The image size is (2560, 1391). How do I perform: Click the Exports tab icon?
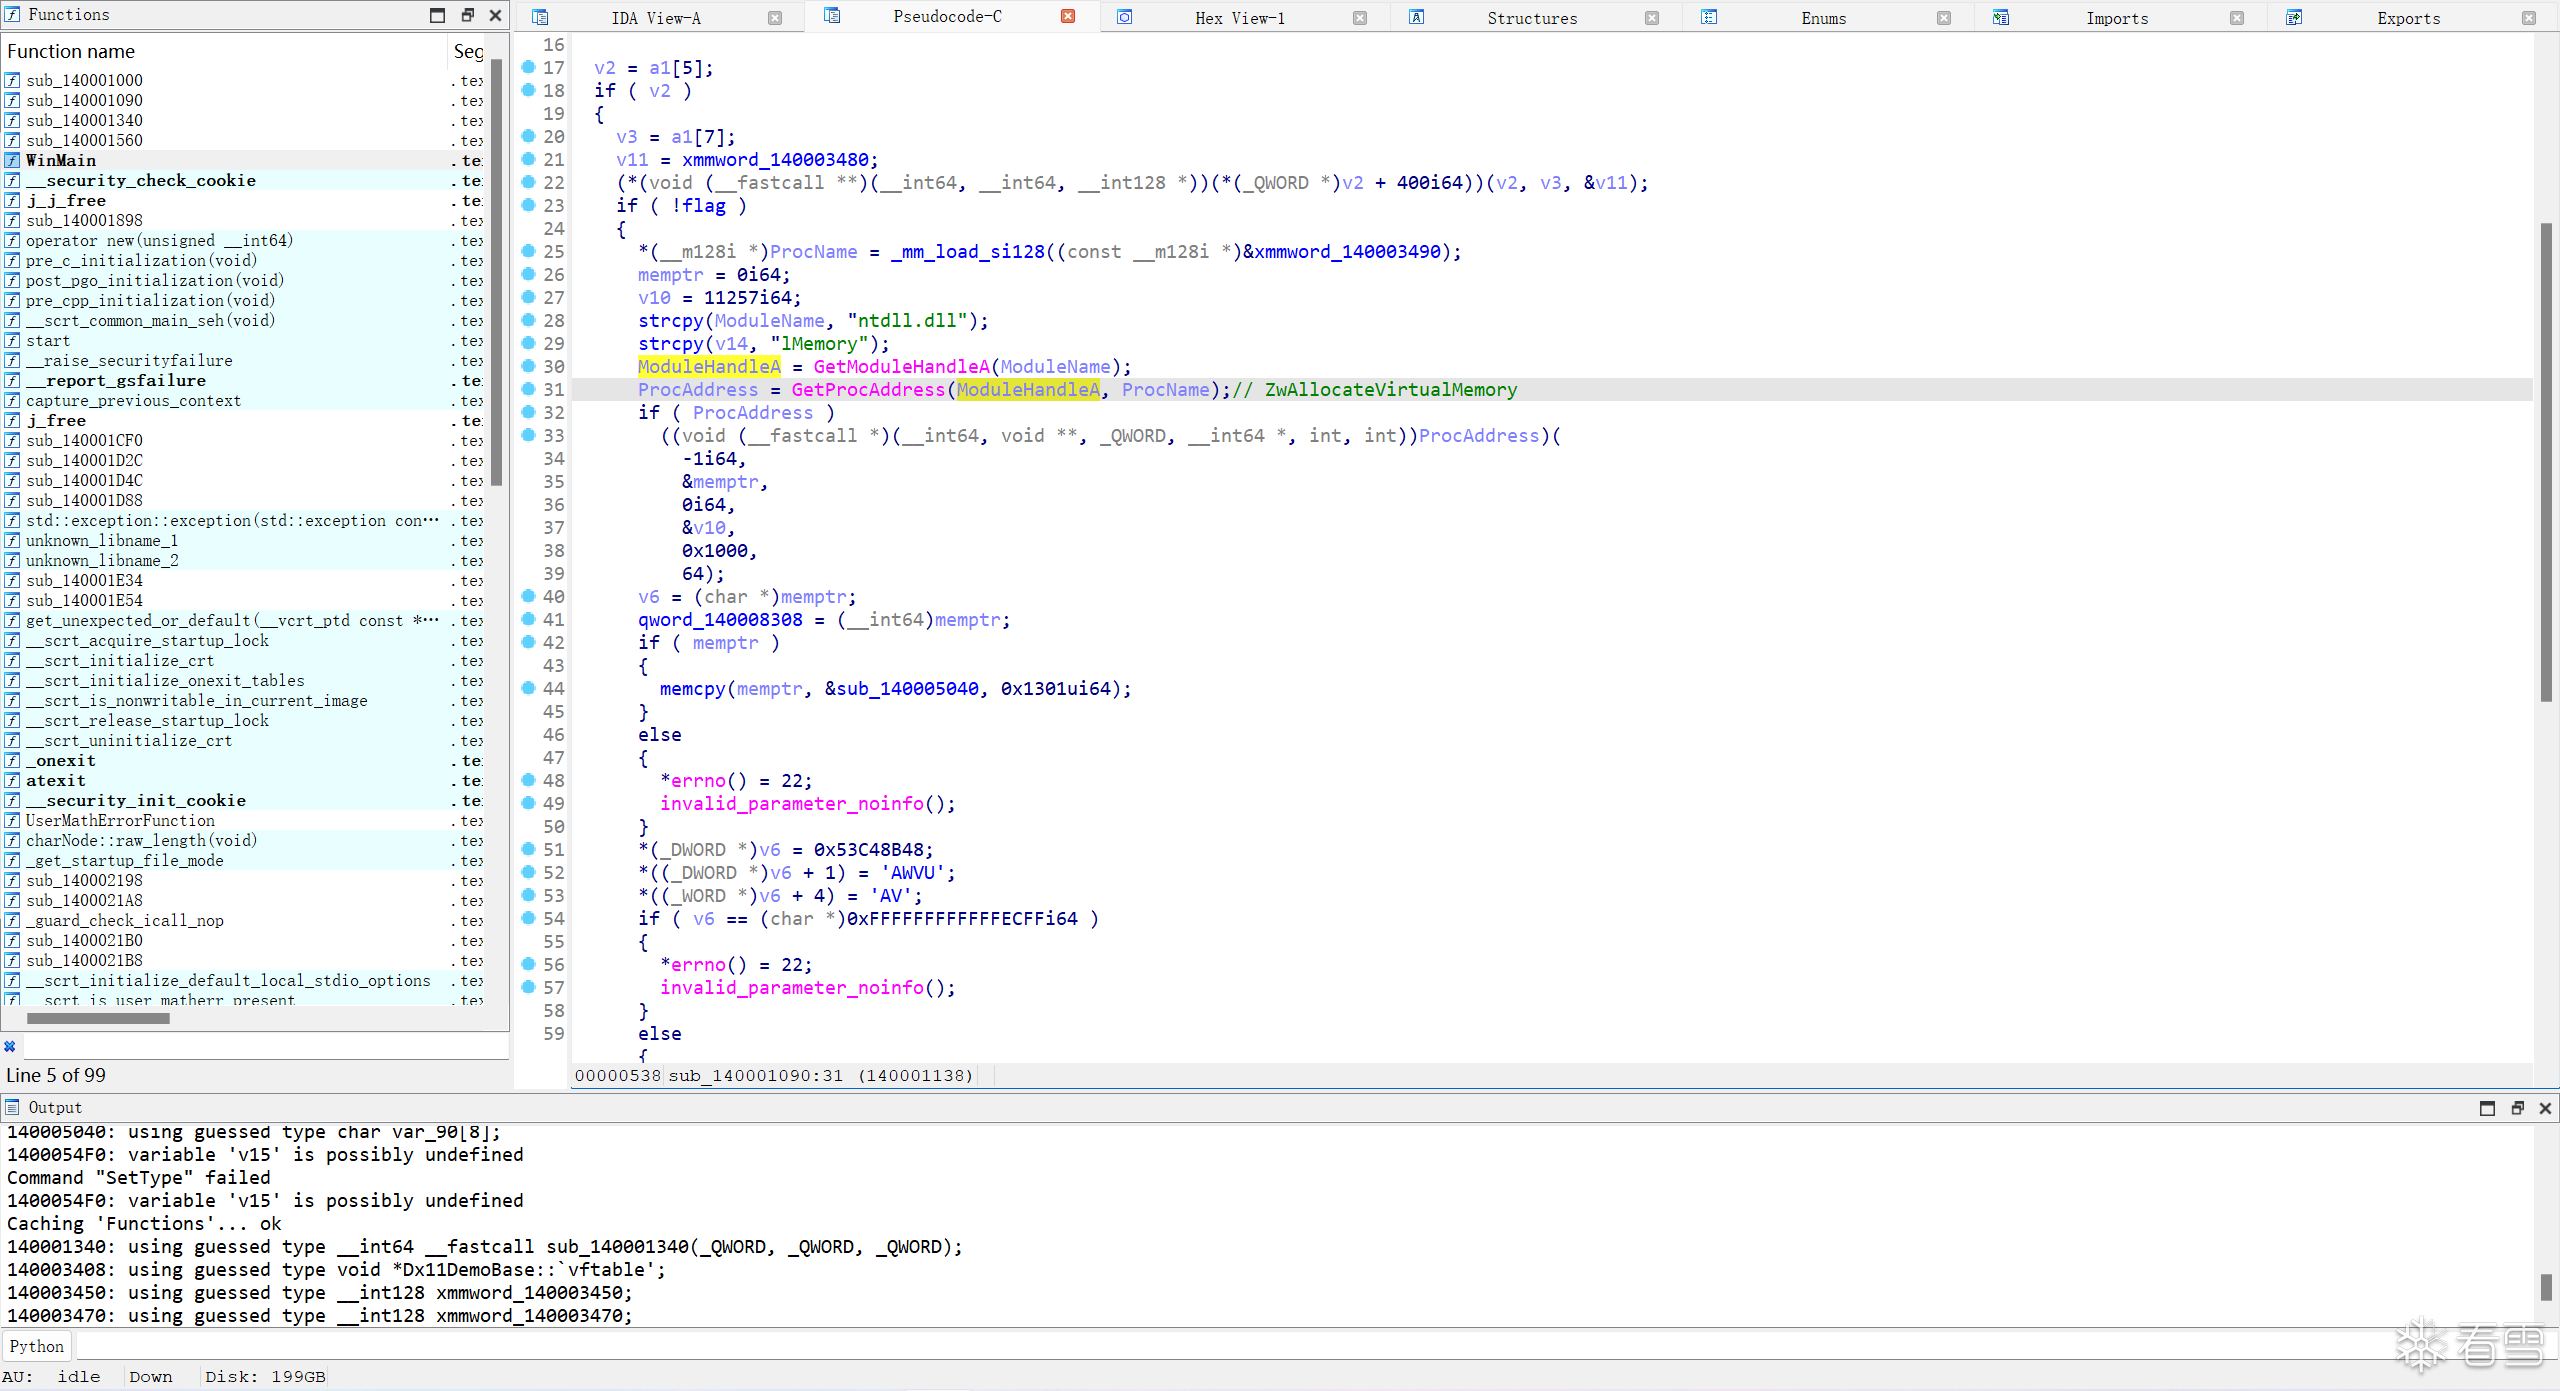(x=2294, y=17)
